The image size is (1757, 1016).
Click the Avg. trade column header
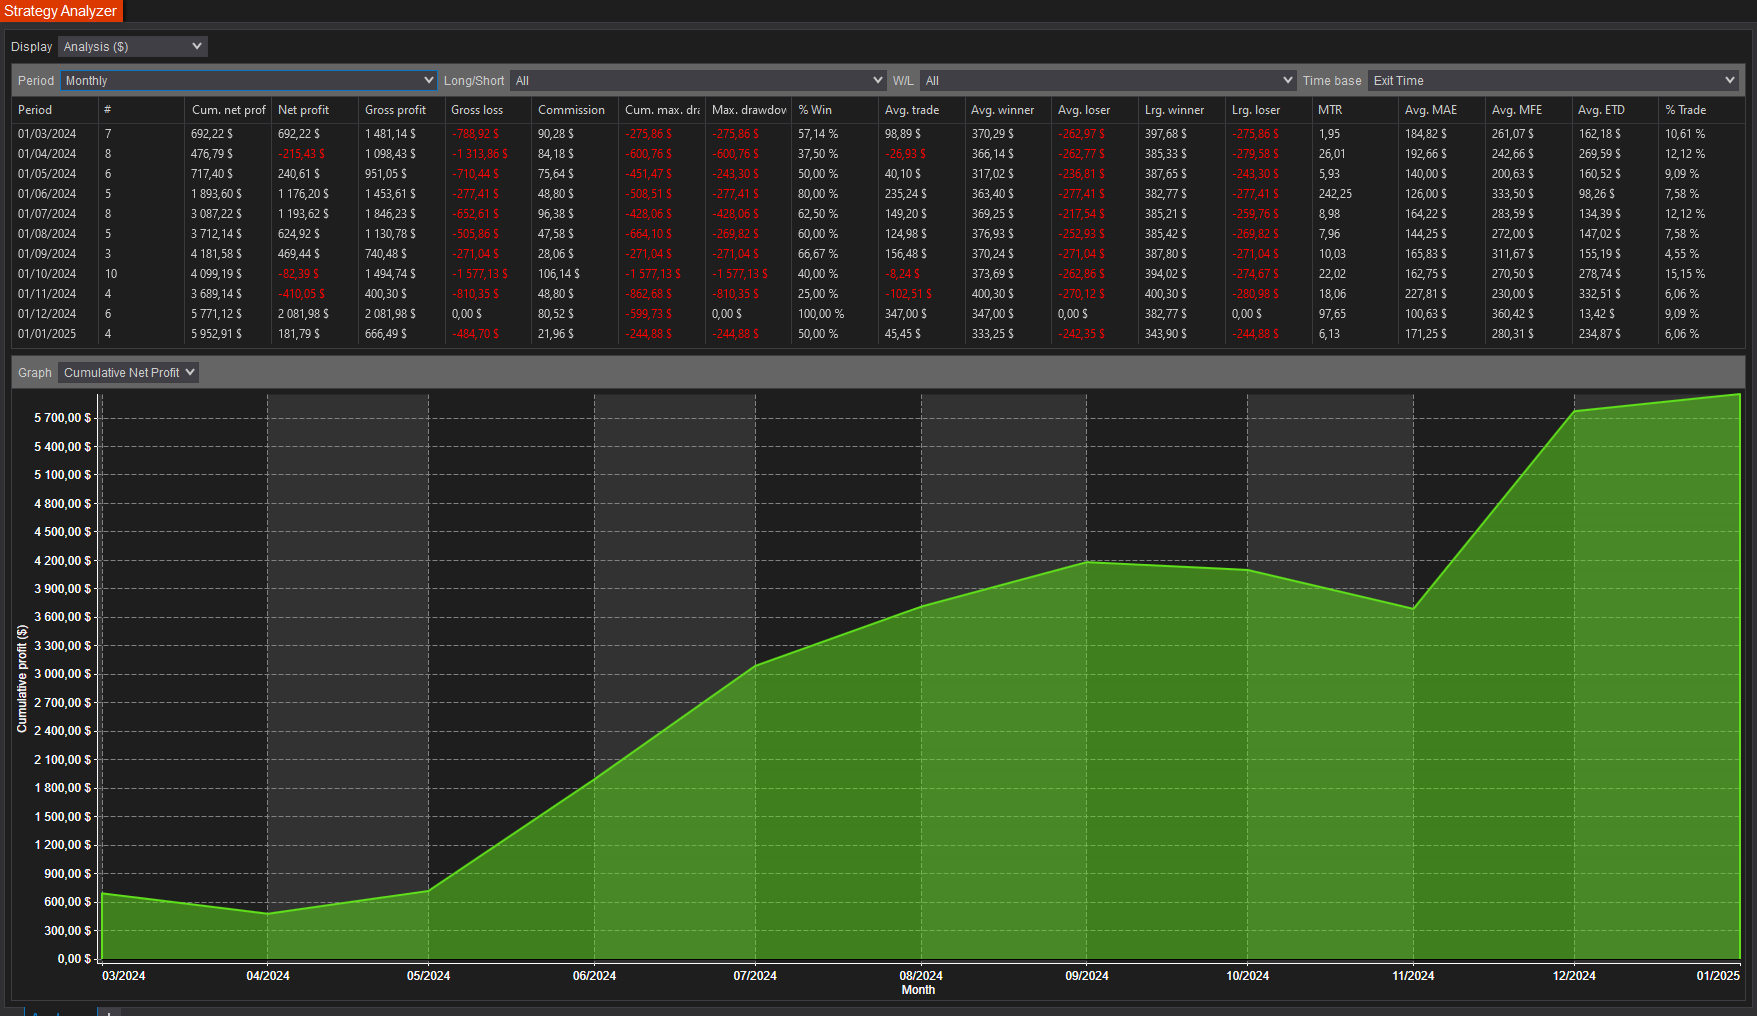click(922, 110)
